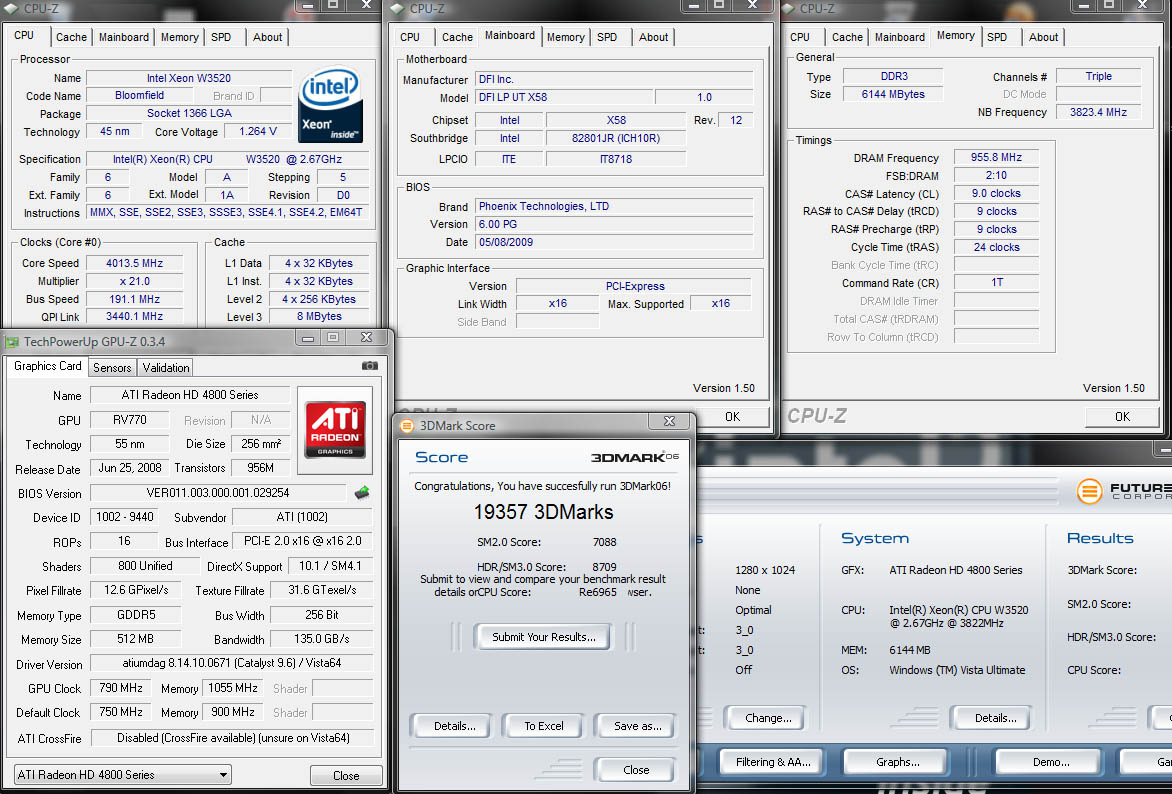This screenshot has width=1172, height=794.
Task: Export score with To Excel button
Action: 543,726
